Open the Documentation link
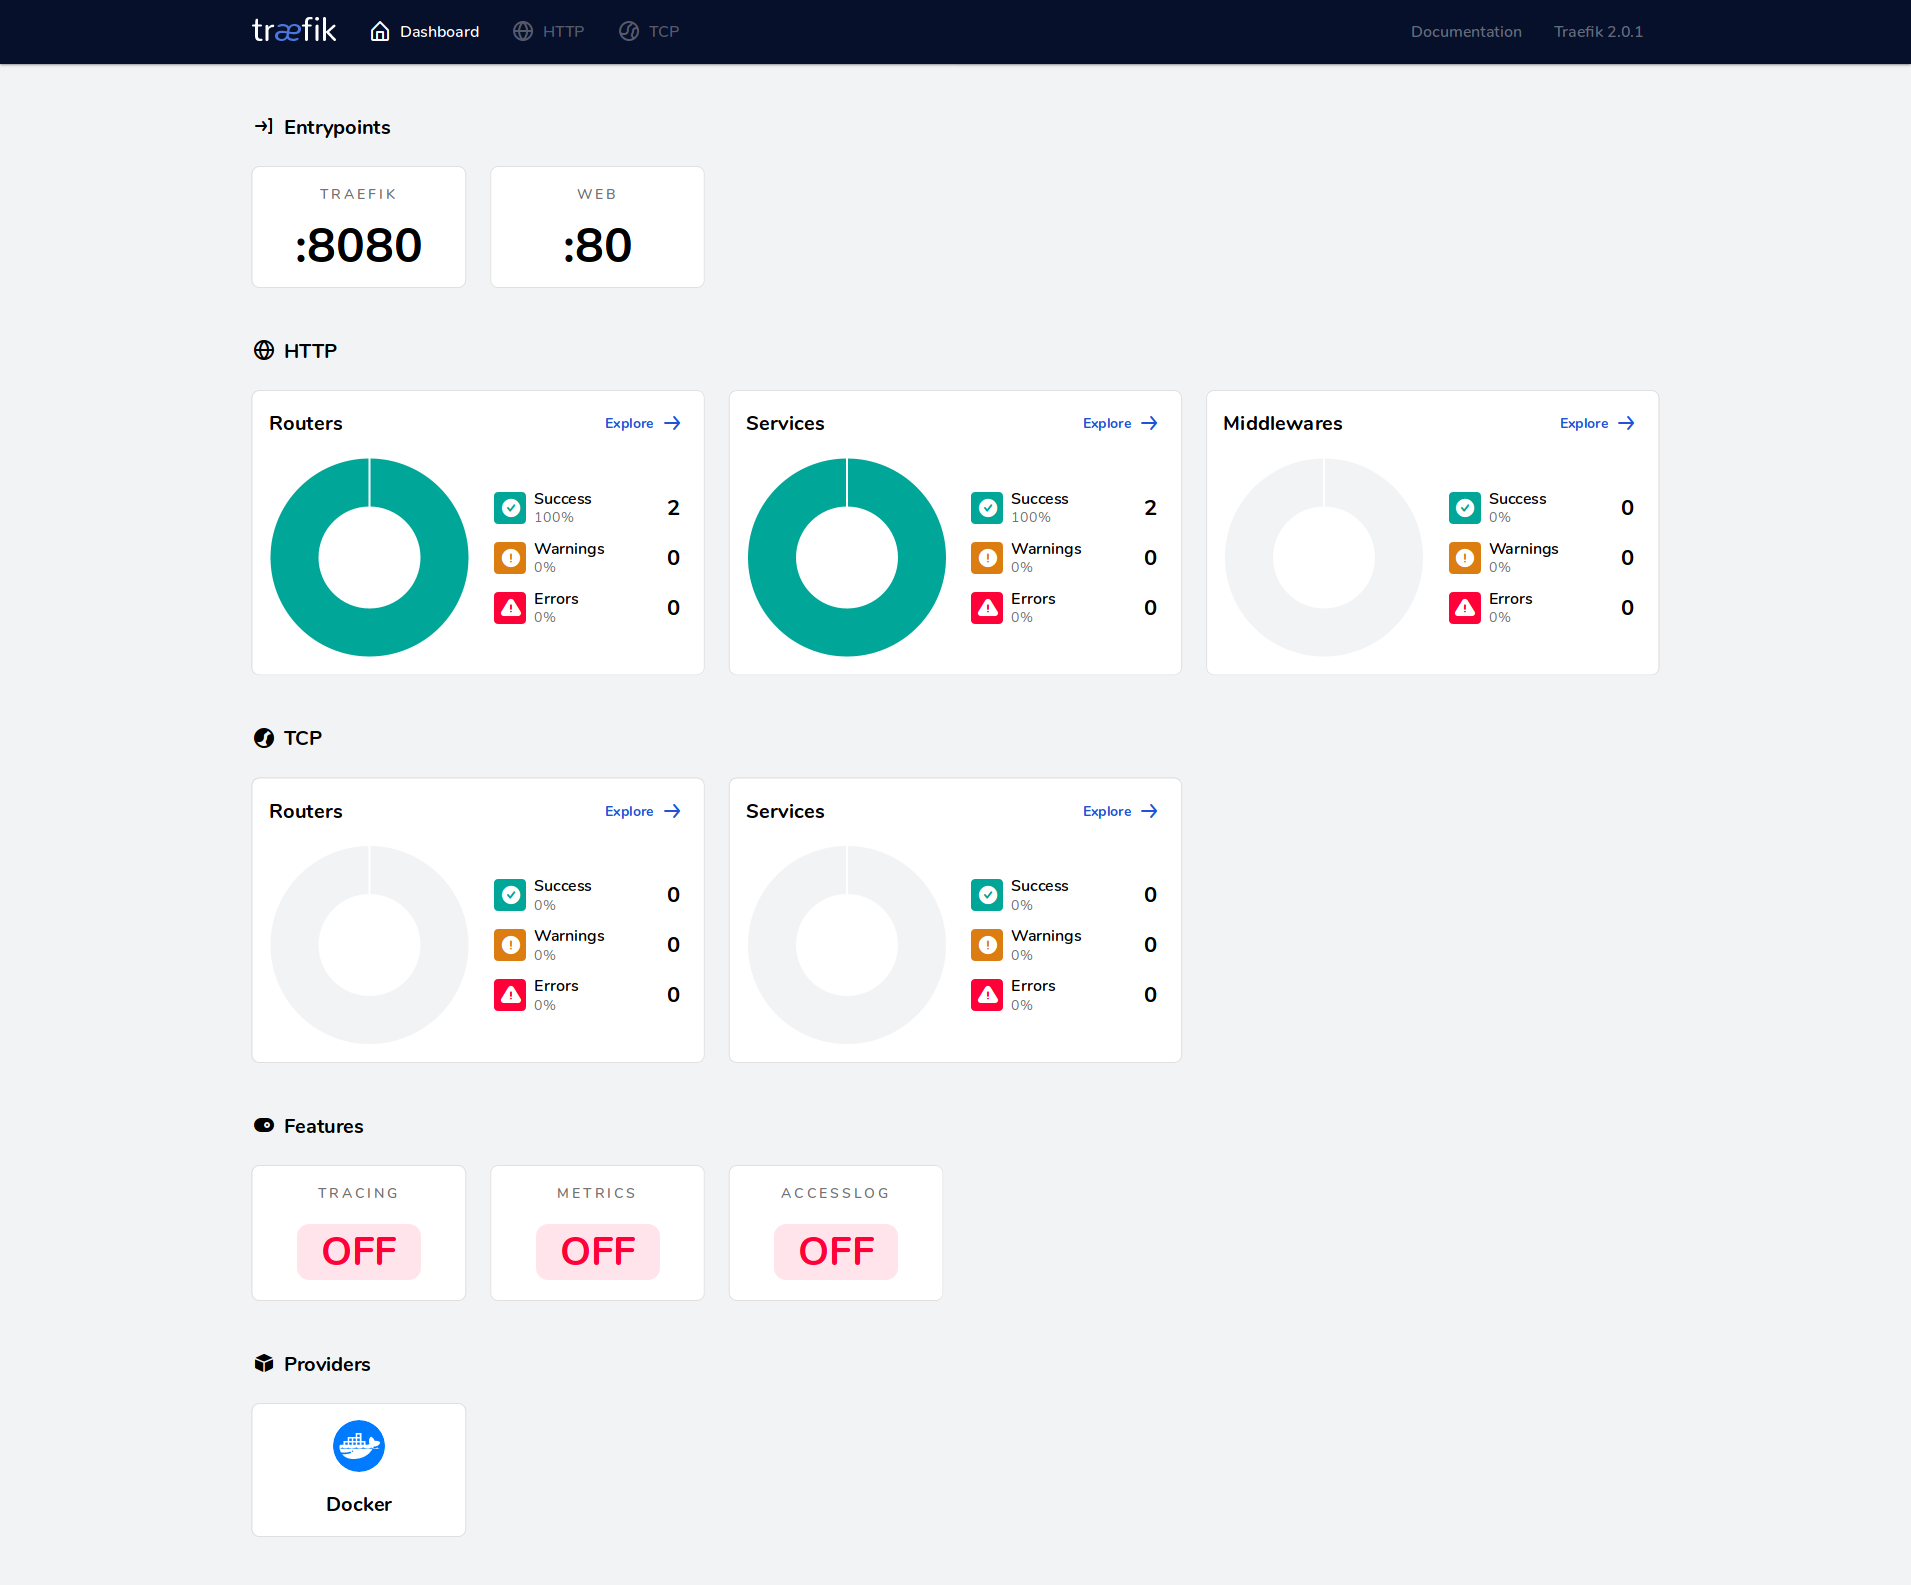Screen dimensions: 1911x1585 coord(1466,32)
